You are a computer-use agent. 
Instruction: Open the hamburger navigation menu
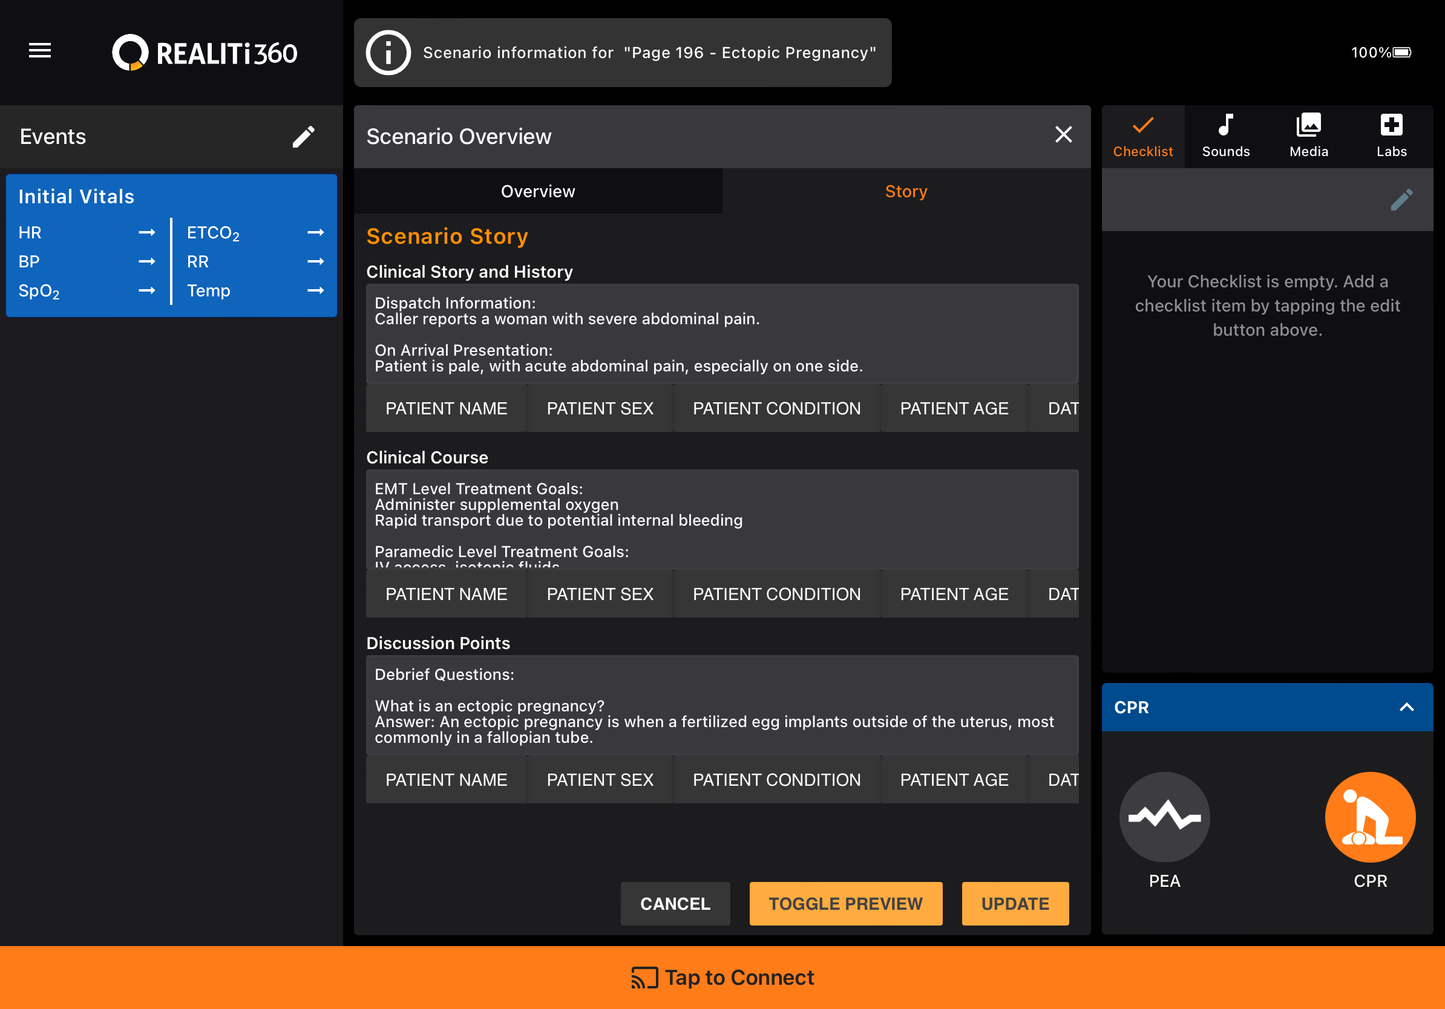coord(40,50)
